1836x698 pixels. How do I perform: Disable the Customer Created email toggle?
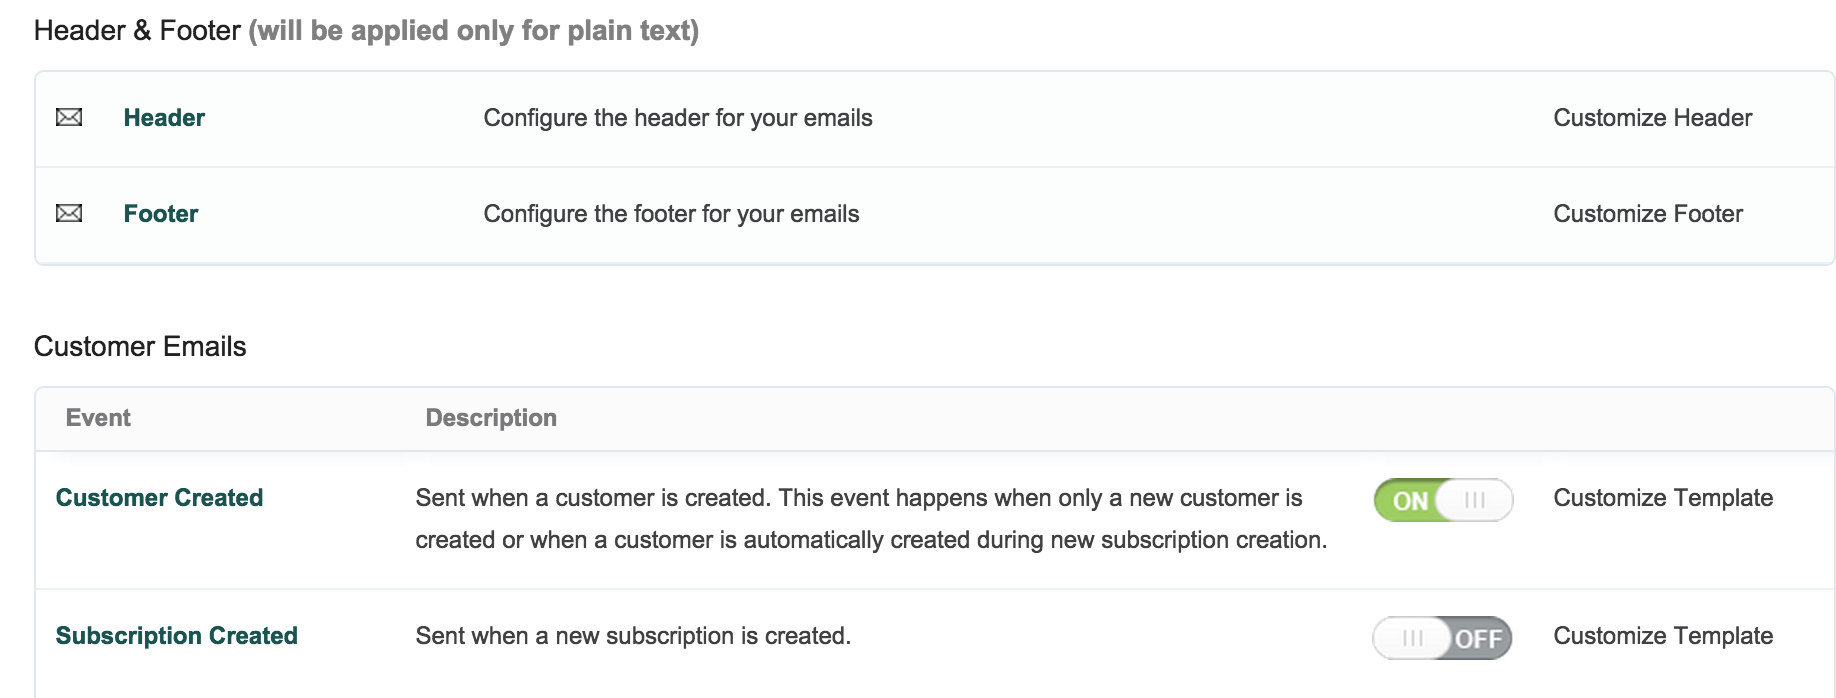(1442, 500)
